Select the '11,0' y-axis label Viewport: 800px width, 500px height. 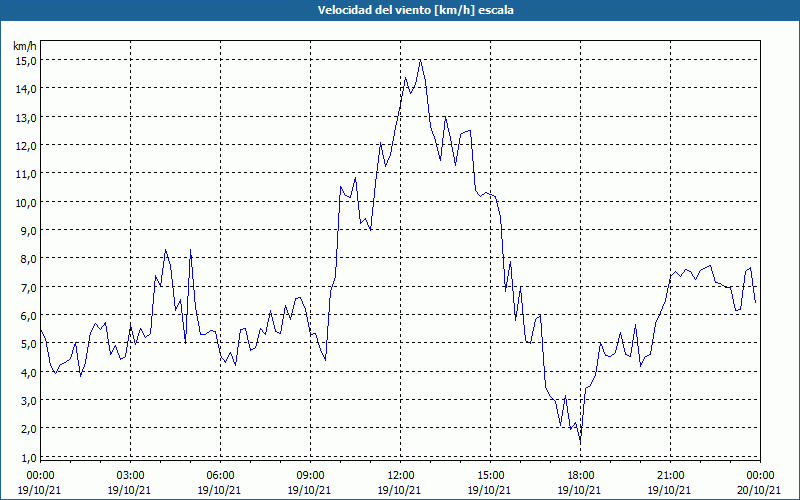pos(26,174)
